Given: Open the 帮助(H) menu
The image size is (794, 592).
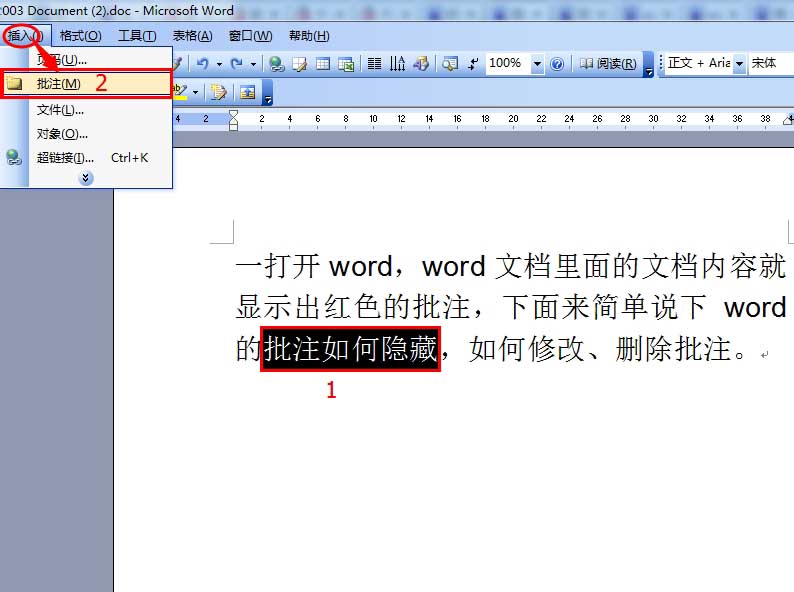Looking at the screenshot, I should pos(309,36).
